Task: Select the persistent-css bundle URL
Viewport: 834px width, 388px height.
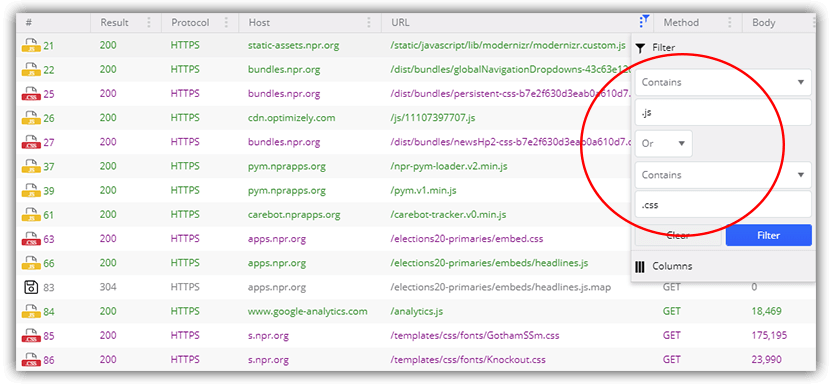Action: 511,94
